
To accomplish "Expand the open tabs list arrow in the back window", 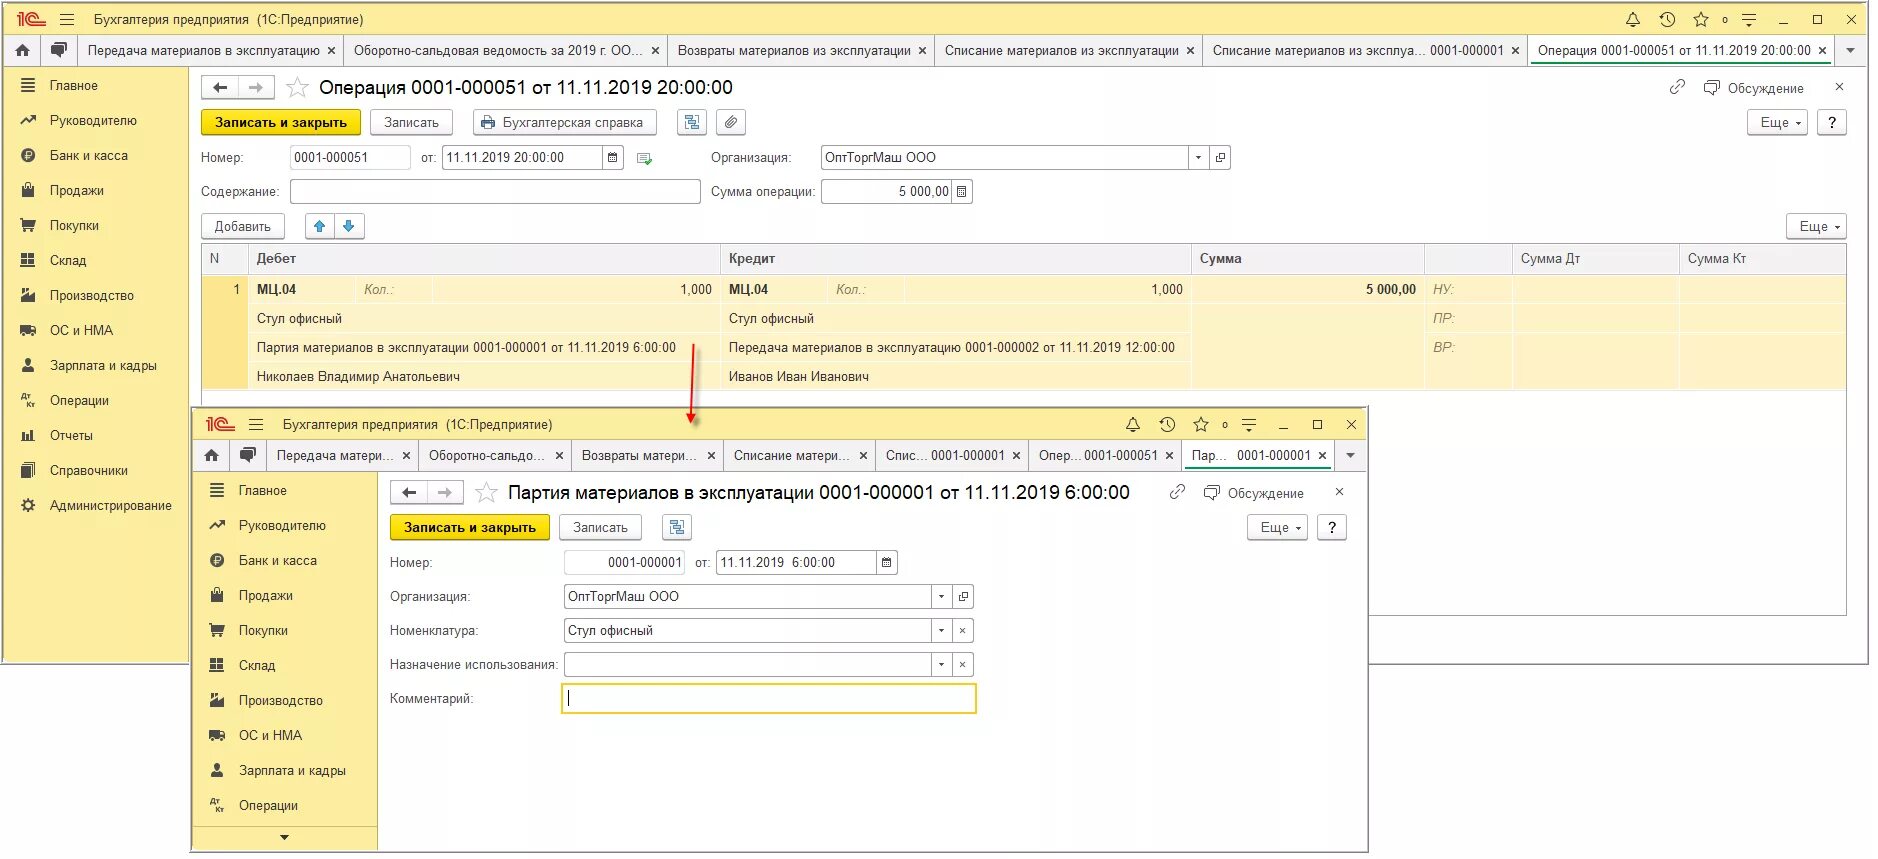I will click(1850, 50).
